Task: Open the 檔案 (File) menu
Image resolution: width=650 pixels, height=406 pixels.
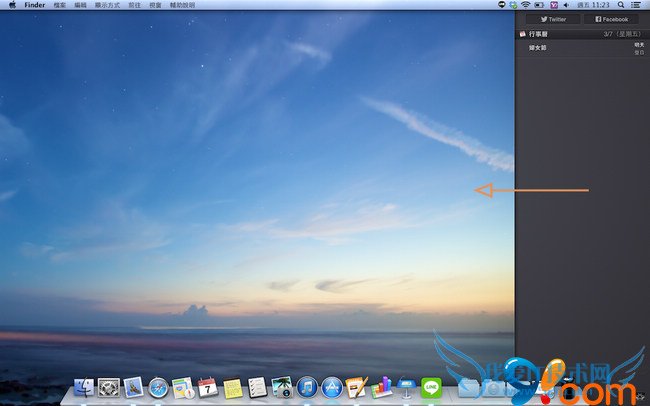Action: 60,5
